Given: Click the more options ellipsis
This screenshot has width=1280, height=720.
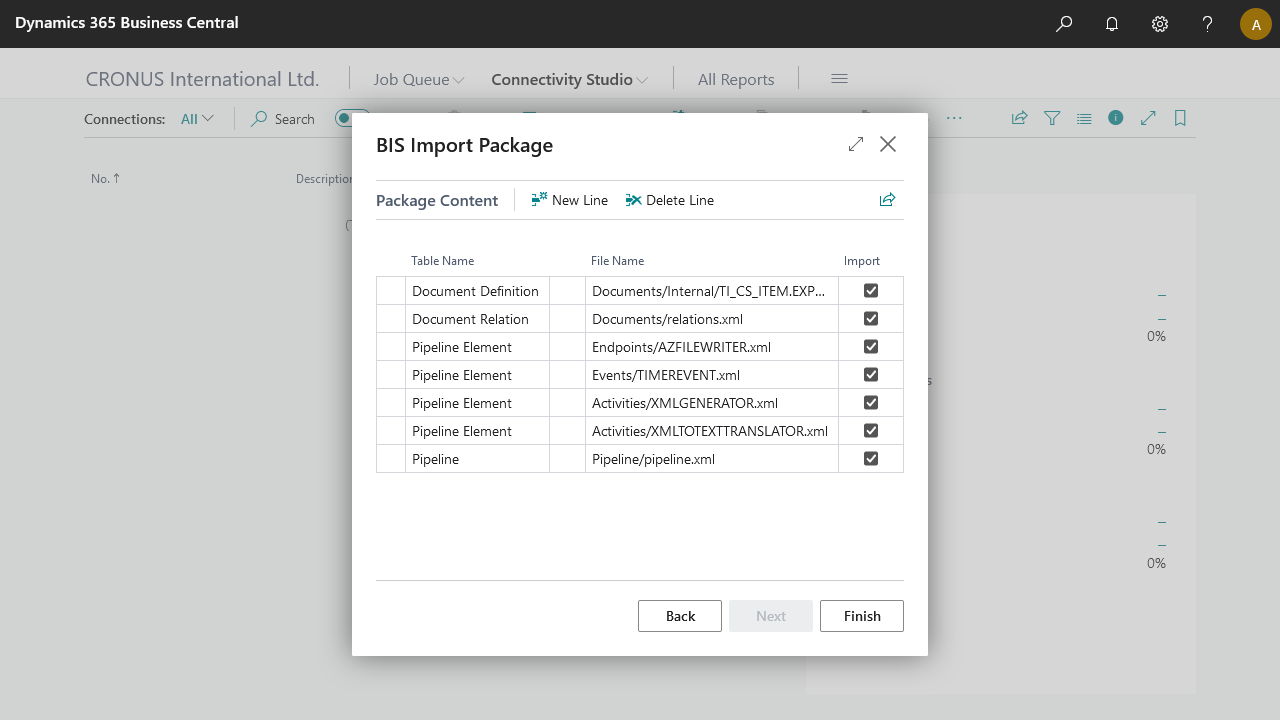Looking at the screenshot, I should point(954,118).
